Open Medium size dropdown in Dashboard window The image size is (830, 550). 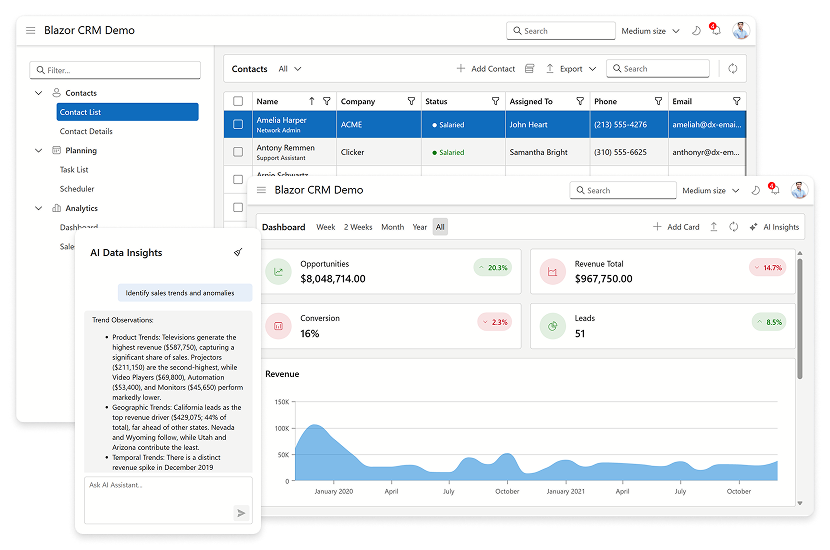tap(711, 191)
